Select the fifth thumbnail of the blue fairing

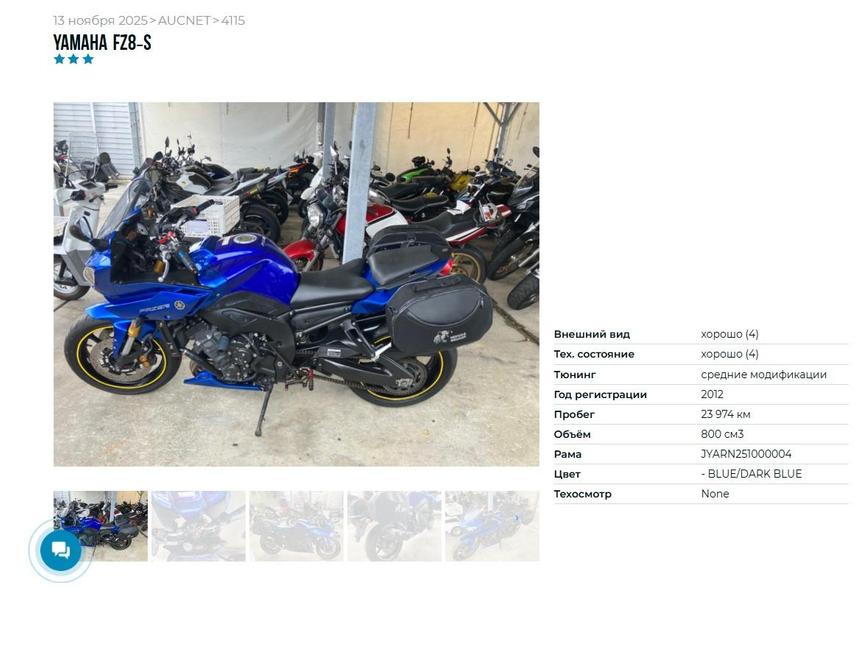(492, 526)
